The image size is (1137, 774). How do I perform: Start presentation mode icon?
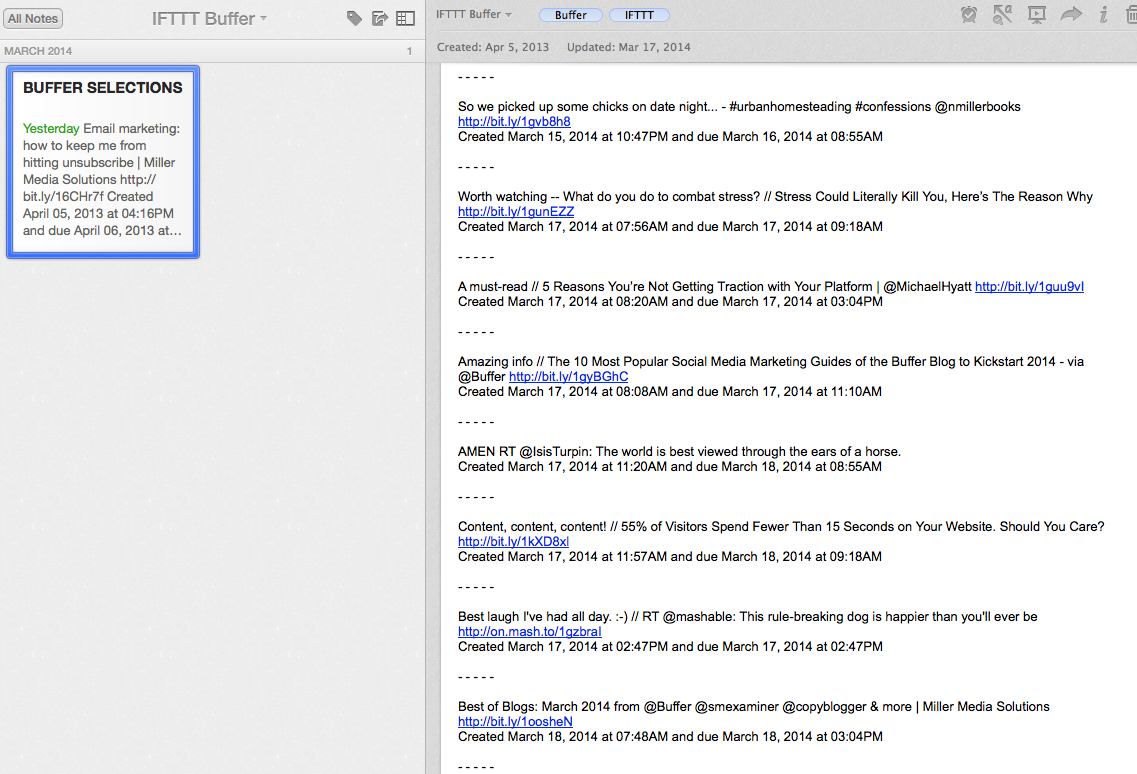pyautogui.click(x=1037, y=15)
